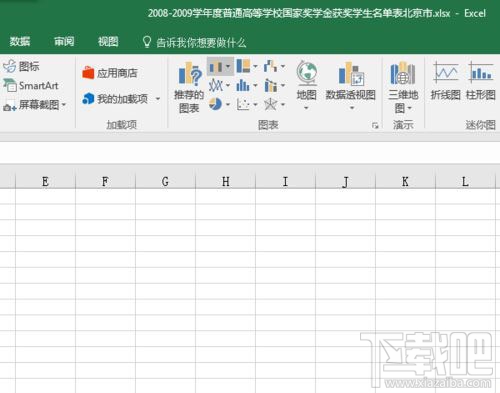The image size is (500, 393).
Task: Select column G header
Action: [x=165, y=182]
